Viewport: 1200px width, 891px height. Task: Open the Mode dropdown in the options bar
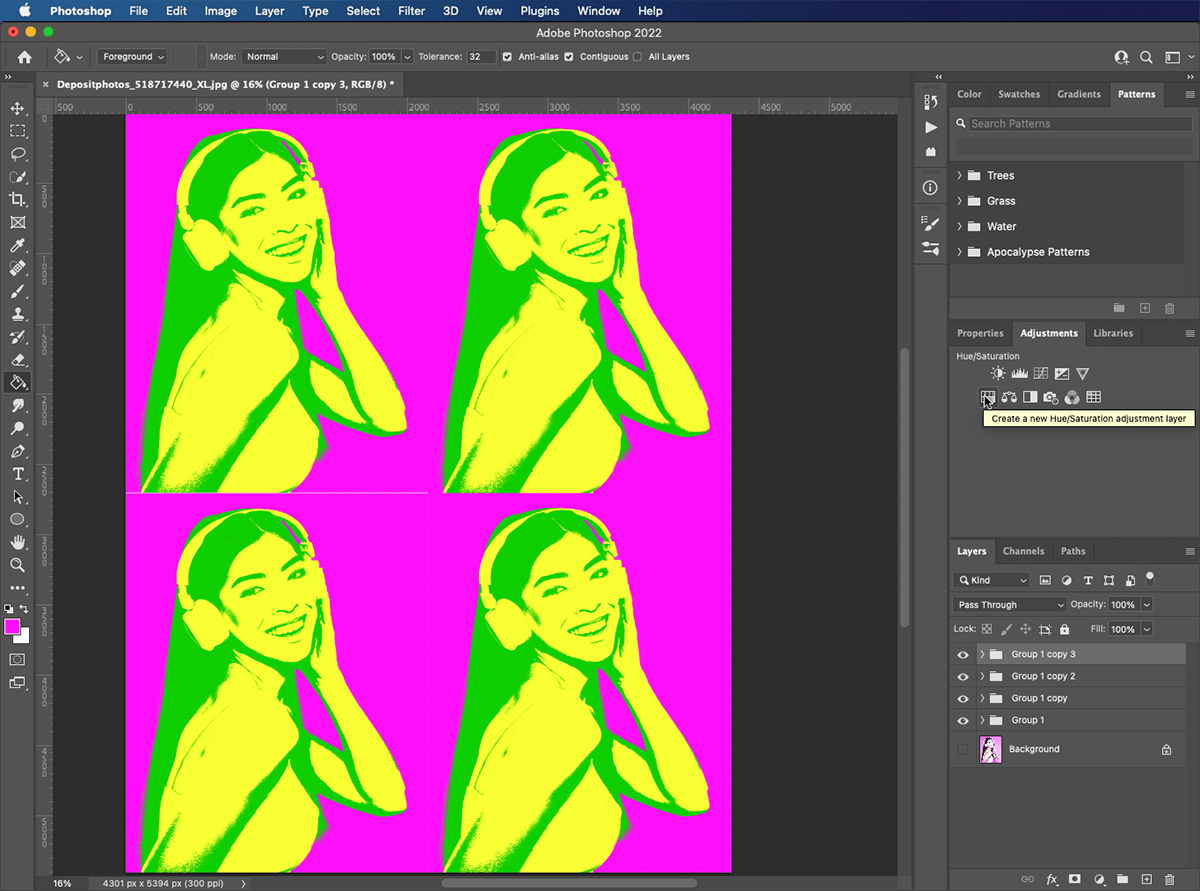click(285, 57)
